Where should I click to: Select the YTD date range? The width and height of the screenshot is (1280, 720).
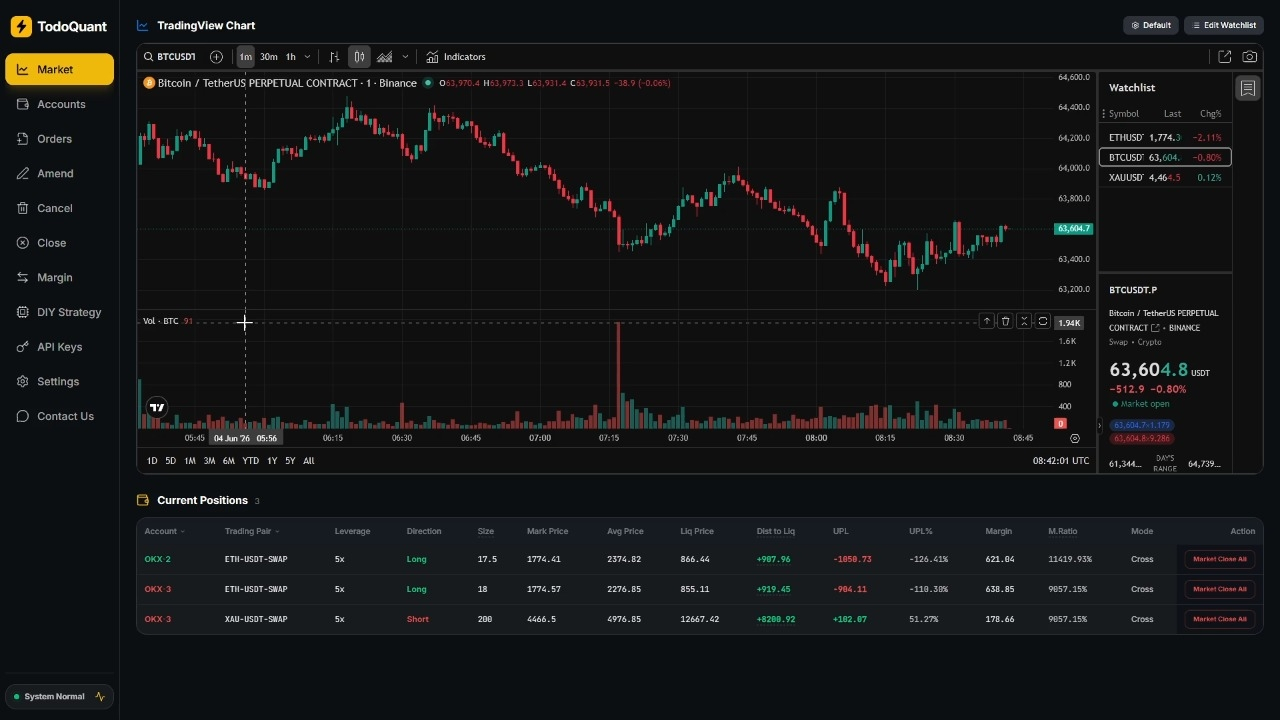250,461
